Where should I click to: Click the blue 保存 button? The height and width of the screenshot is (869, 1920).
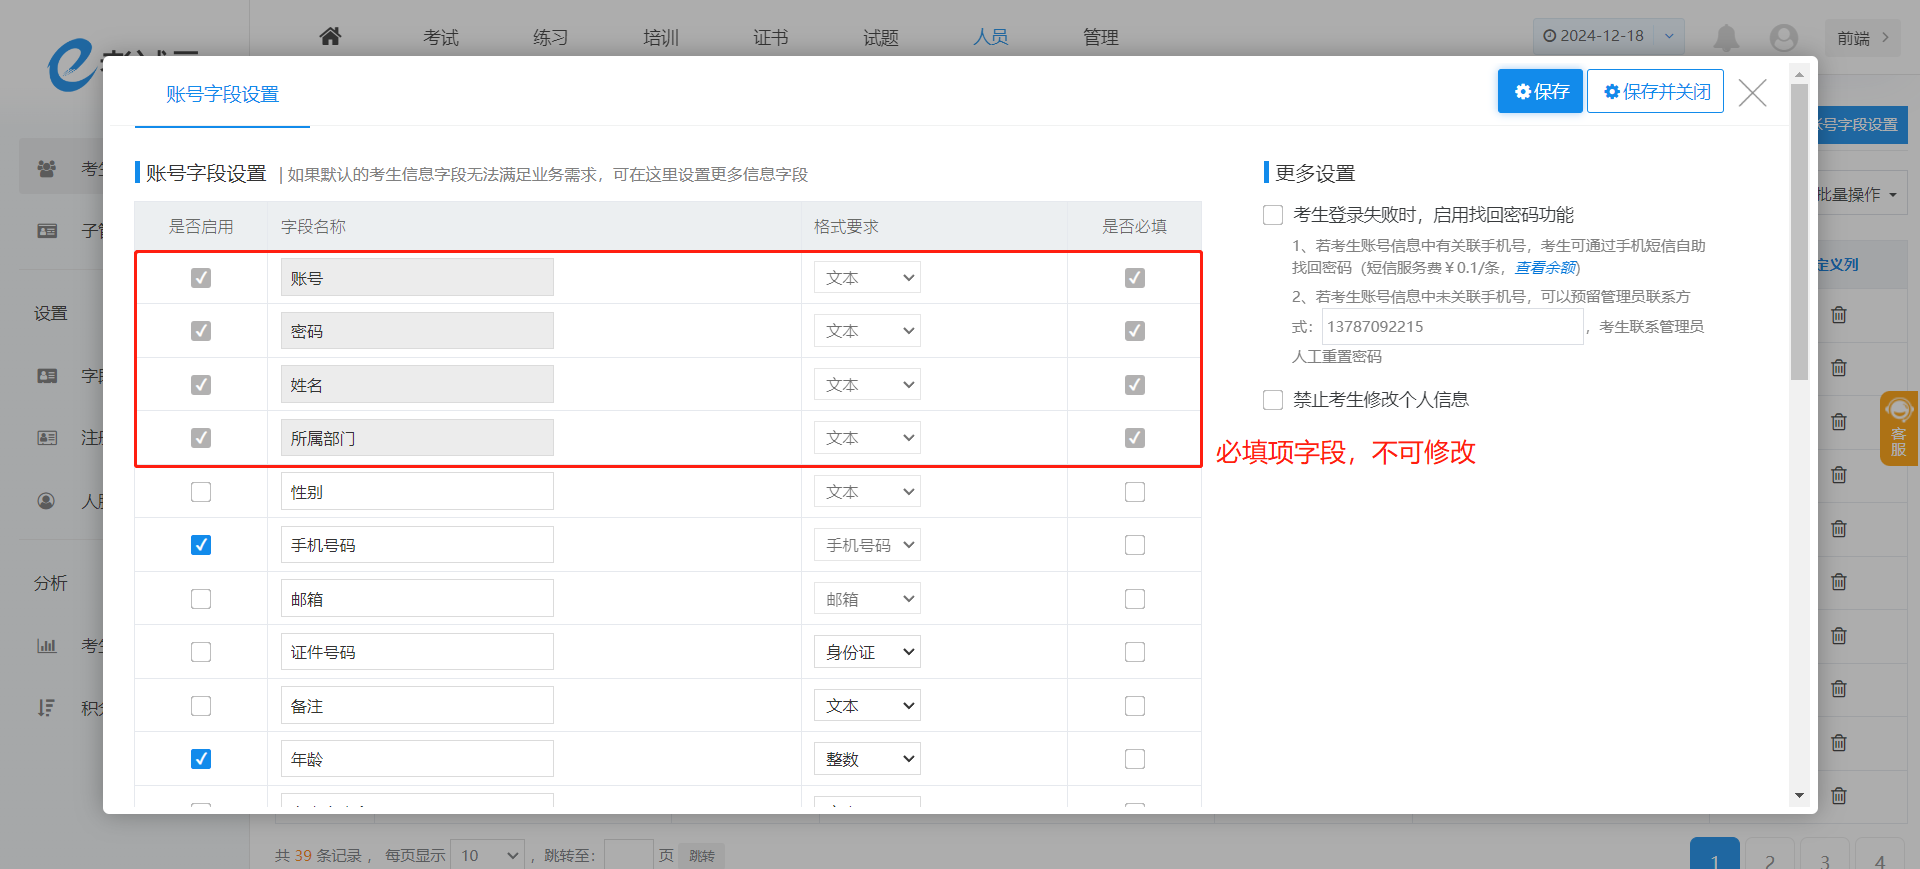click(x=1540, y=92)
